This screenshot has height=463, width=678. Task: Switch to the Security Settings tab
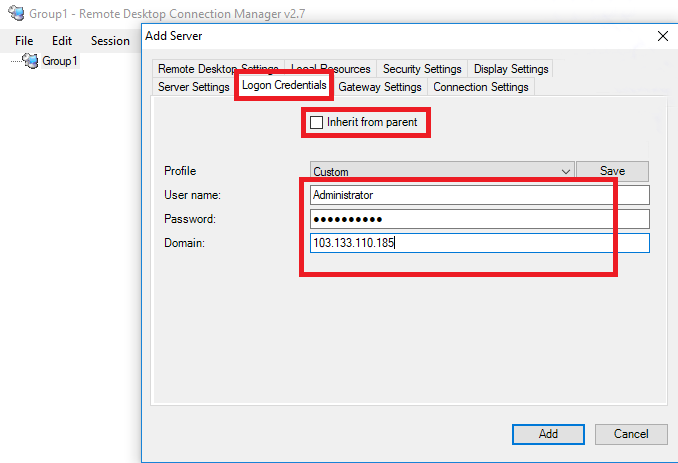point(422,69)
